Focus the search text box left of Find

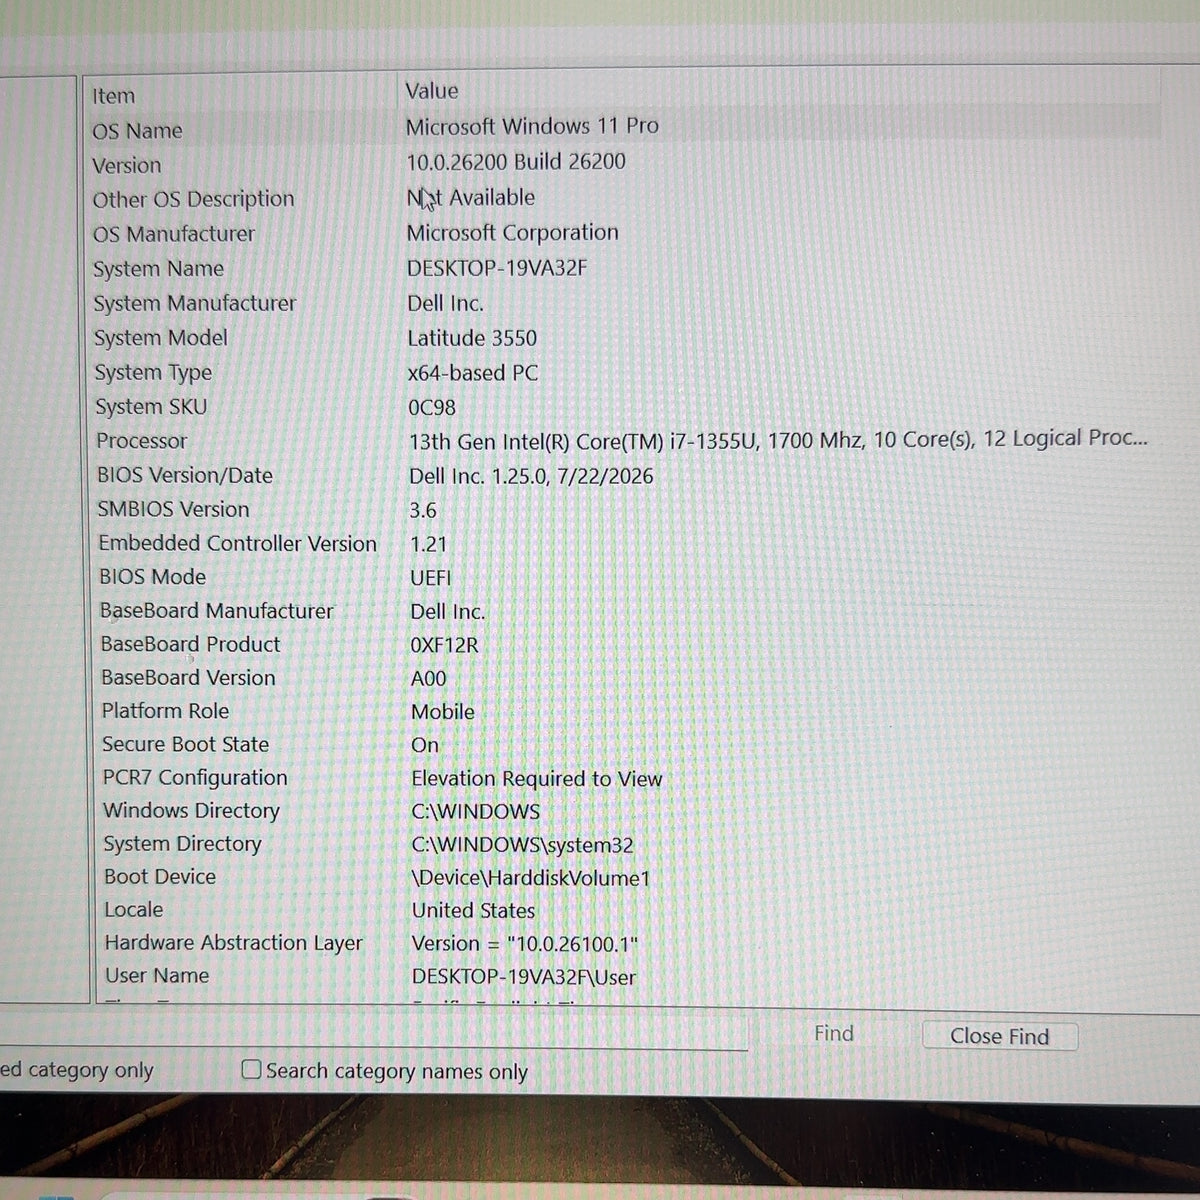[373, 1032]
